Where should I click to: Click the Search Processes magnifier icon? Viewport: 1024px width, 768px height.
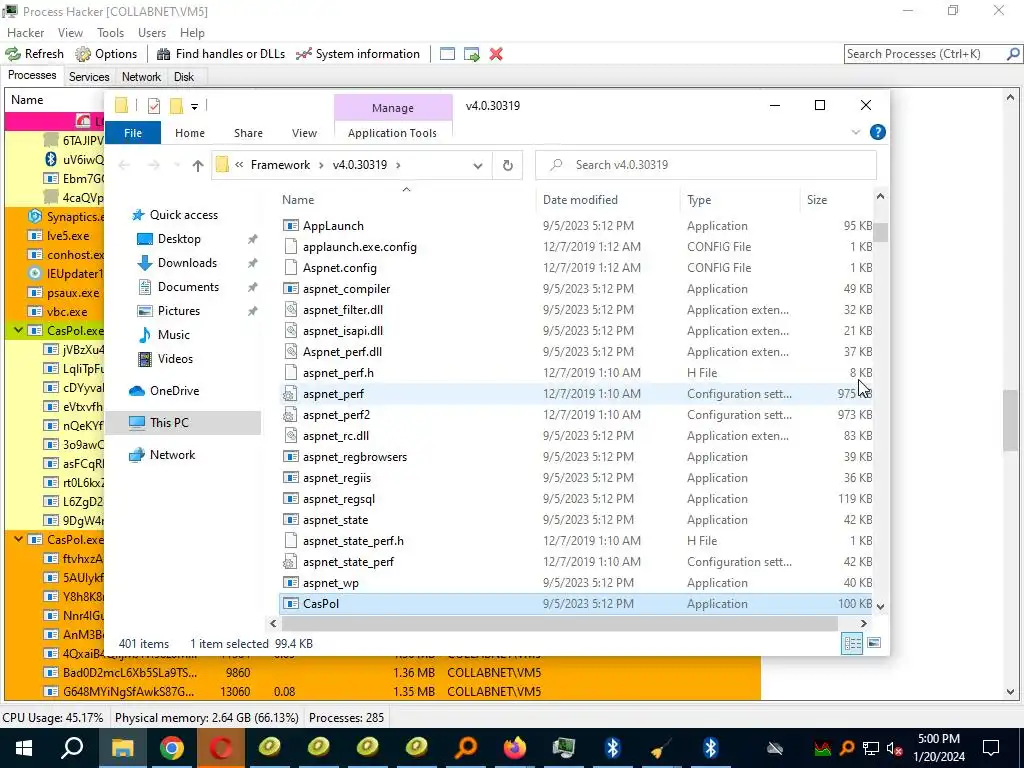click(x=1013, y=54)
